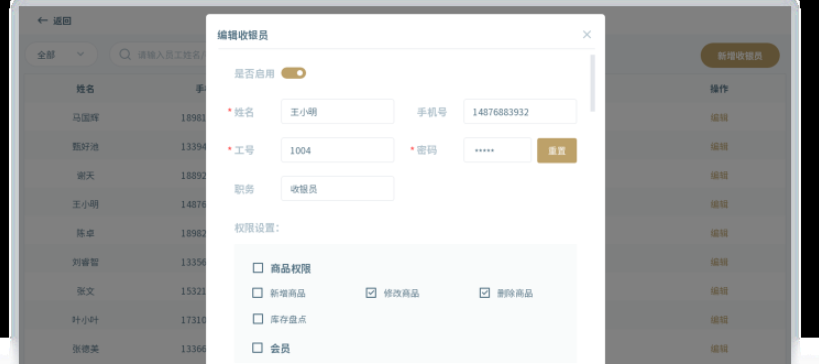Check the 商品权限 checkbox

(258, 268)
